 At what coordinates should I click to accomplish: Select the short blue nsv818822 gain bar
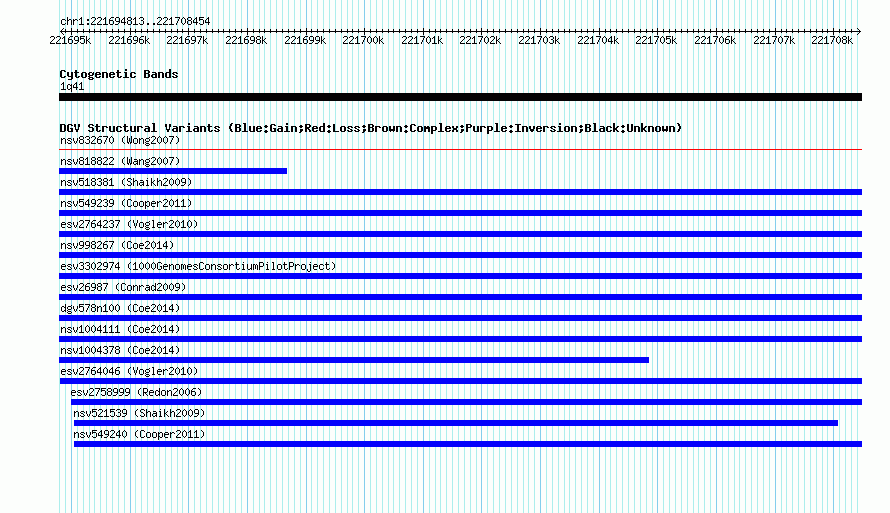[x=173, y=171]
